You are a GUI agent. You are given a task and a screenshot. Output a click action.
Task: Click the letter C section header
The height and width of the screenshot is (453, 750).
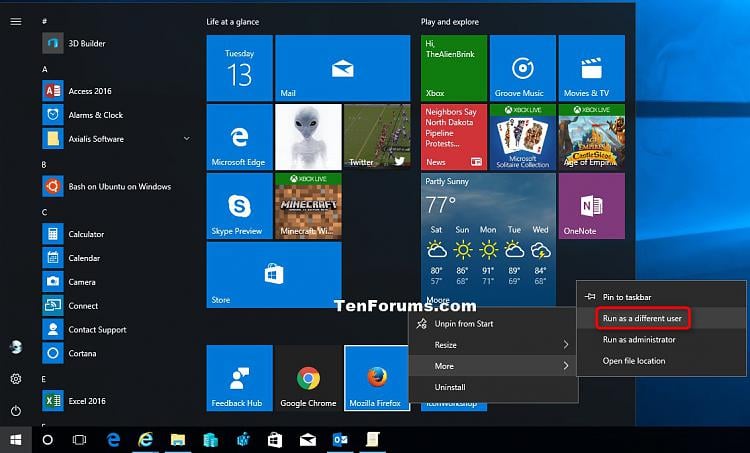[x=44, y=212]
